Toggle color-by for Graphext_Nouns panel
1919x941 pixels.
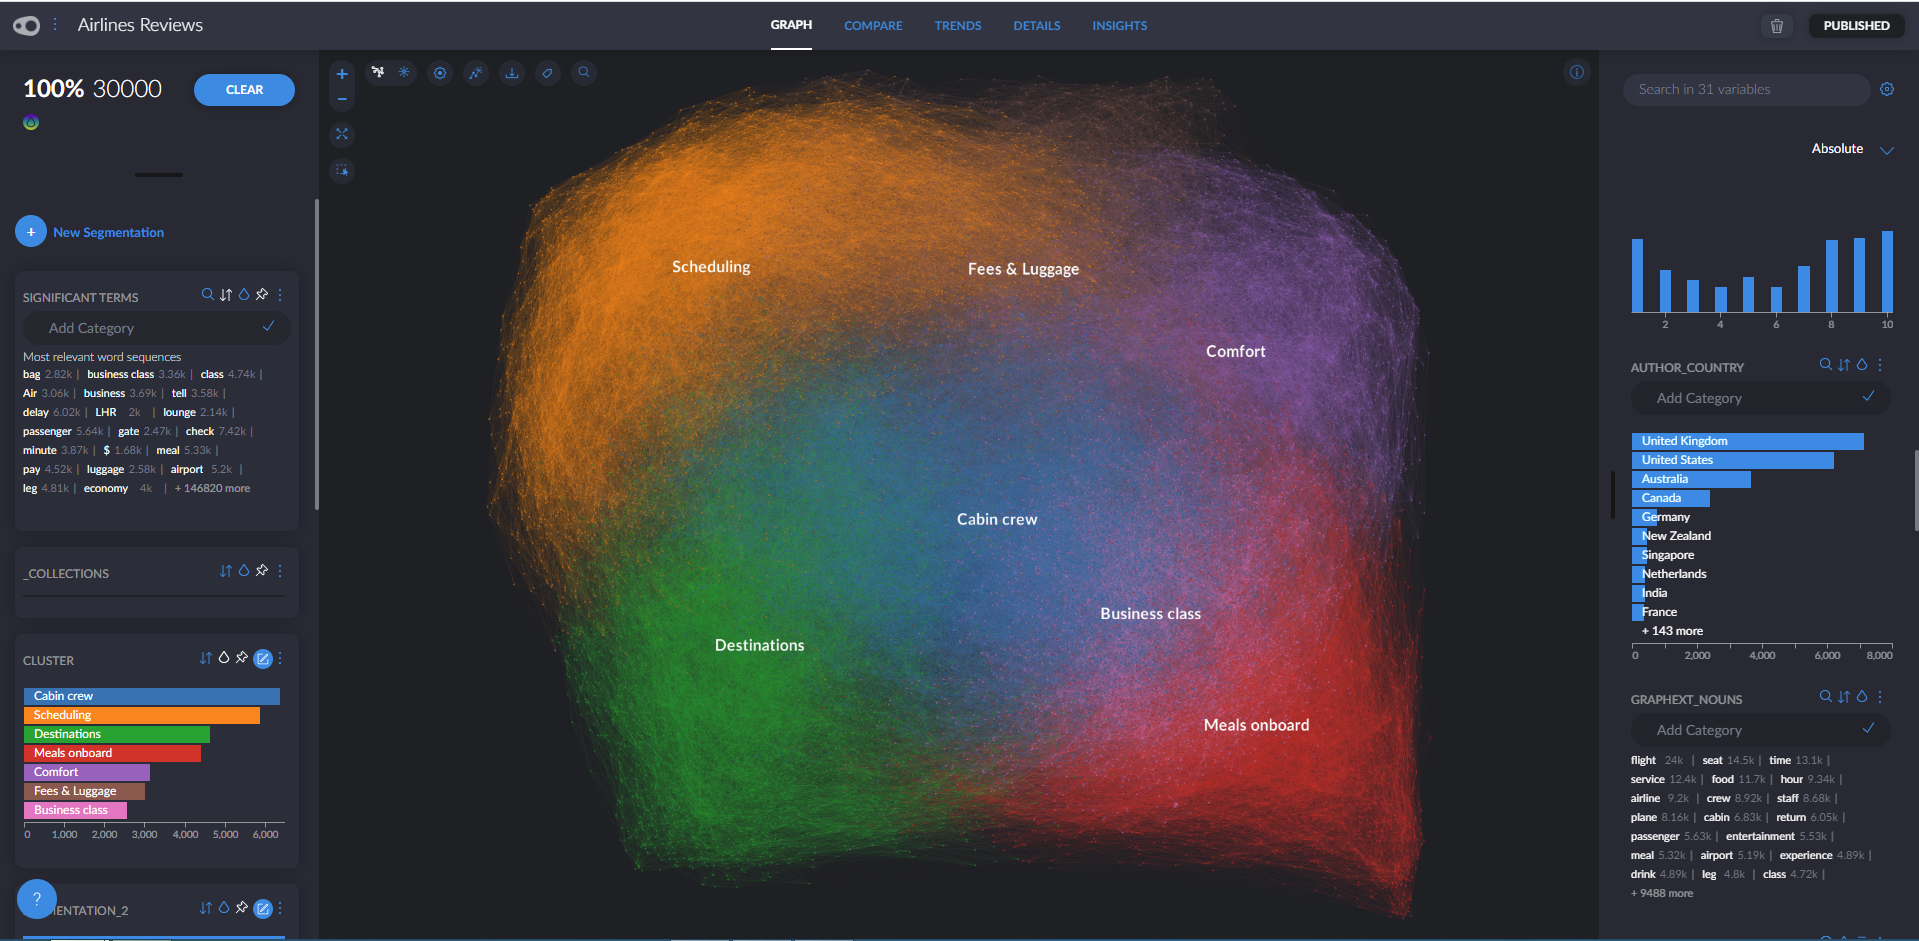click(1862, 697)
